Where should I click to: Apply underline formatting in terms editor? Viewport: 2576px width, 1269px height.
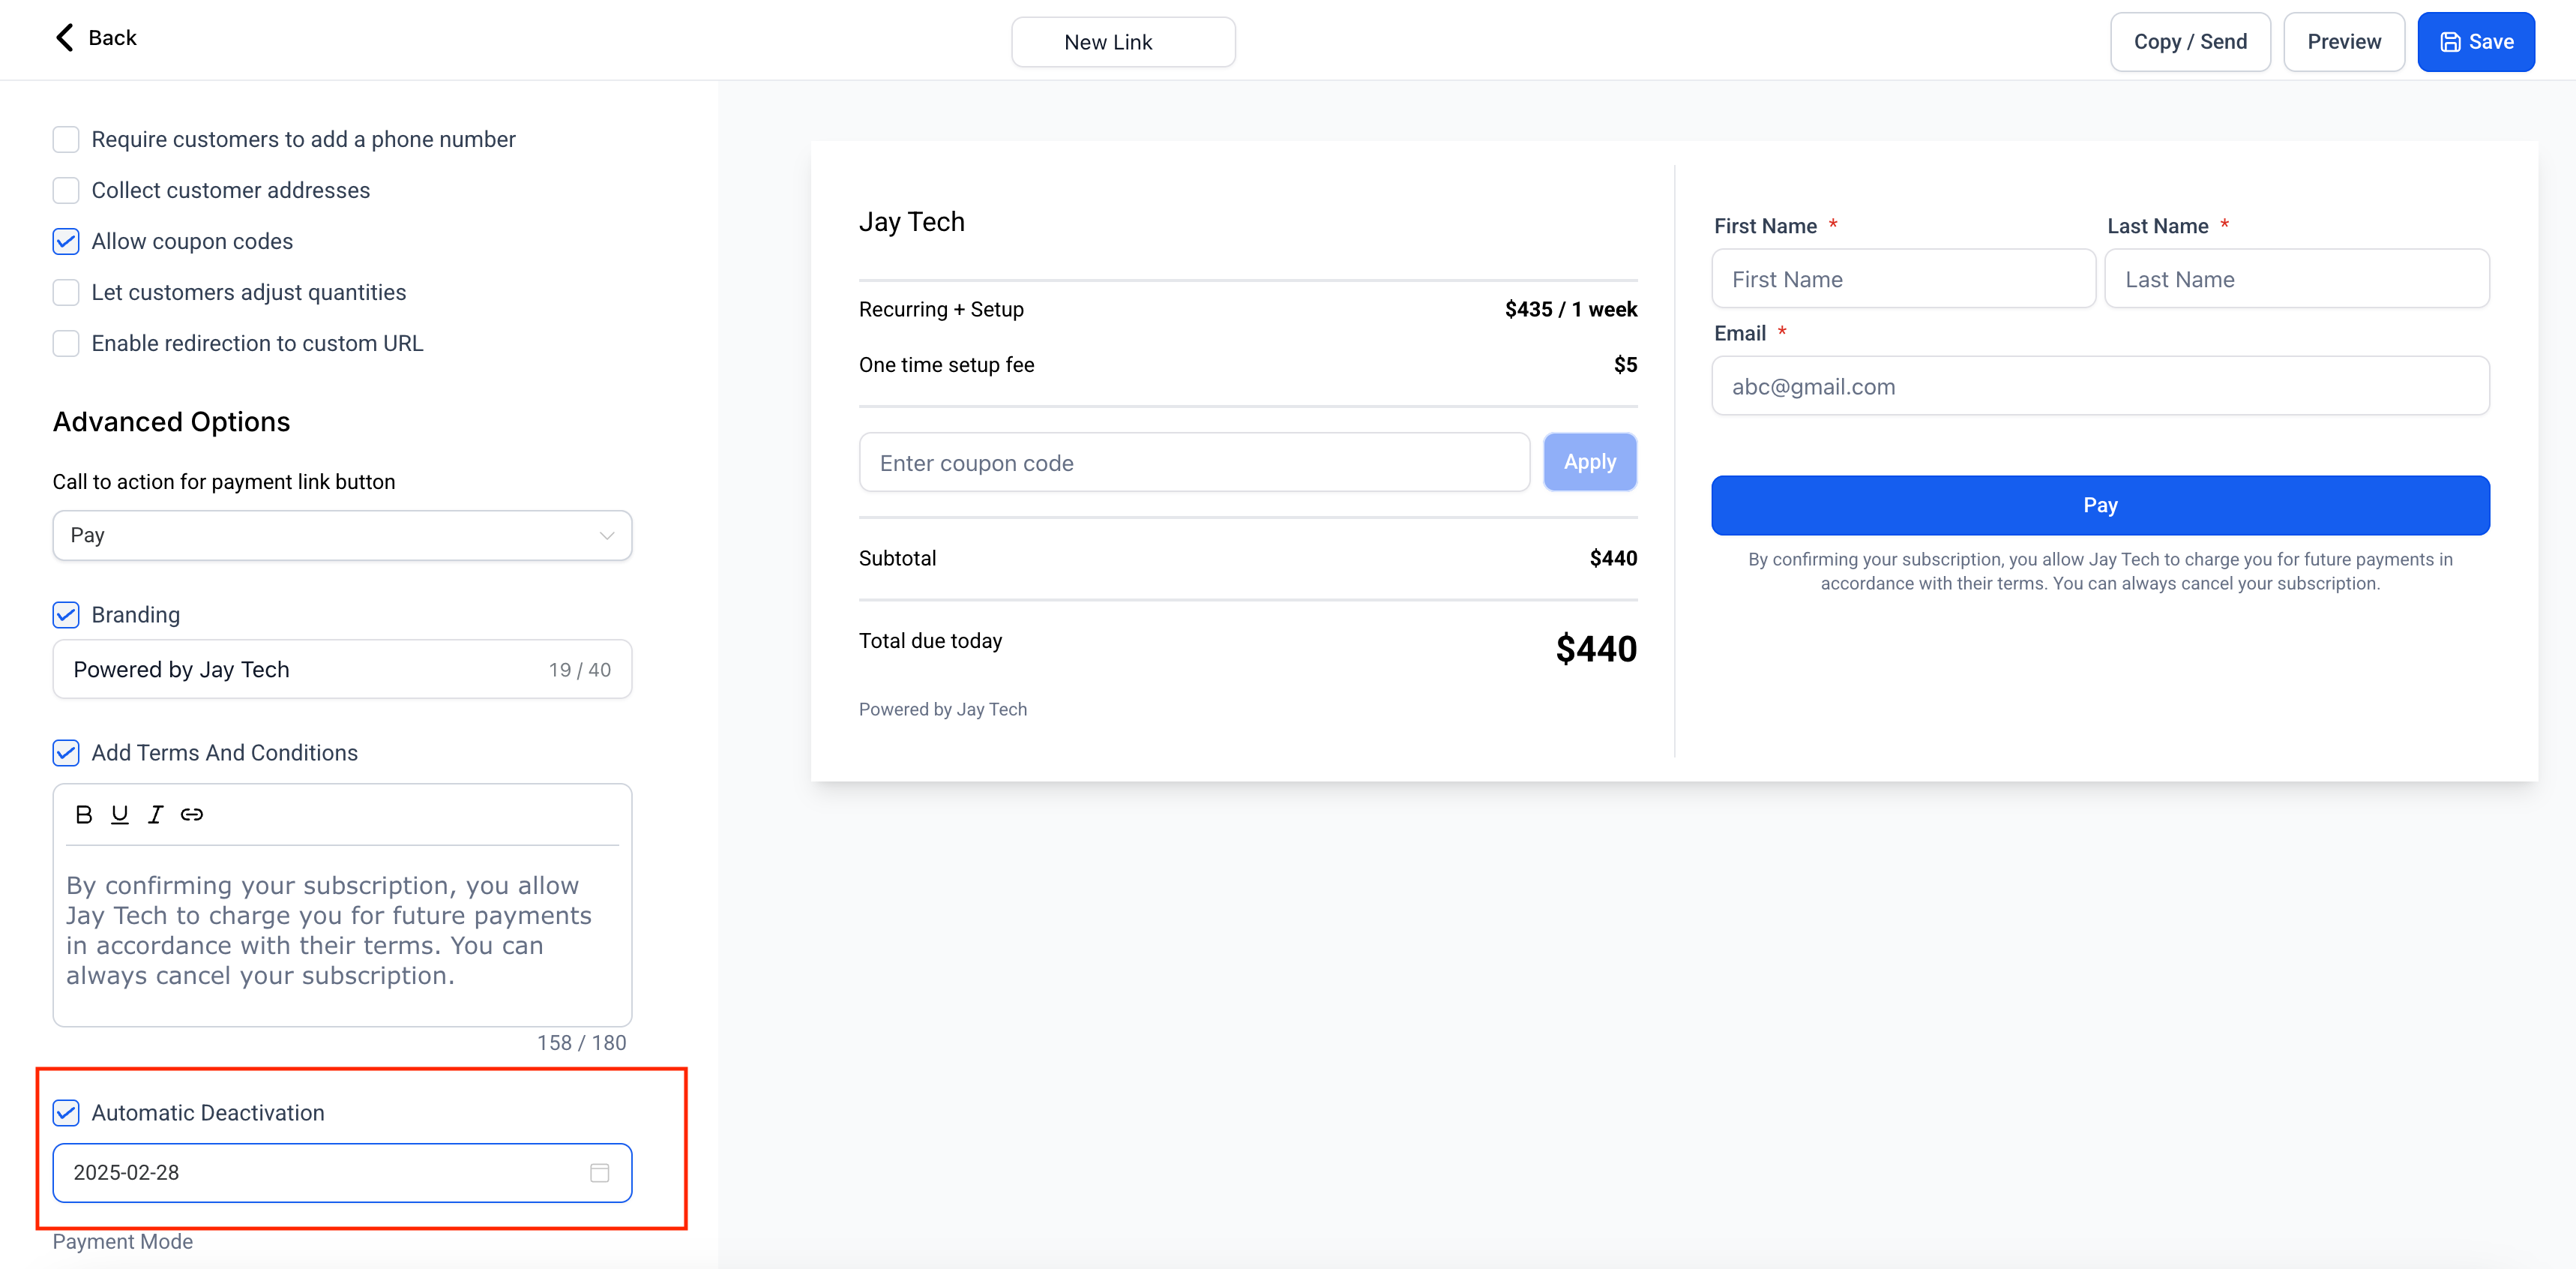[x=120, y=815]
